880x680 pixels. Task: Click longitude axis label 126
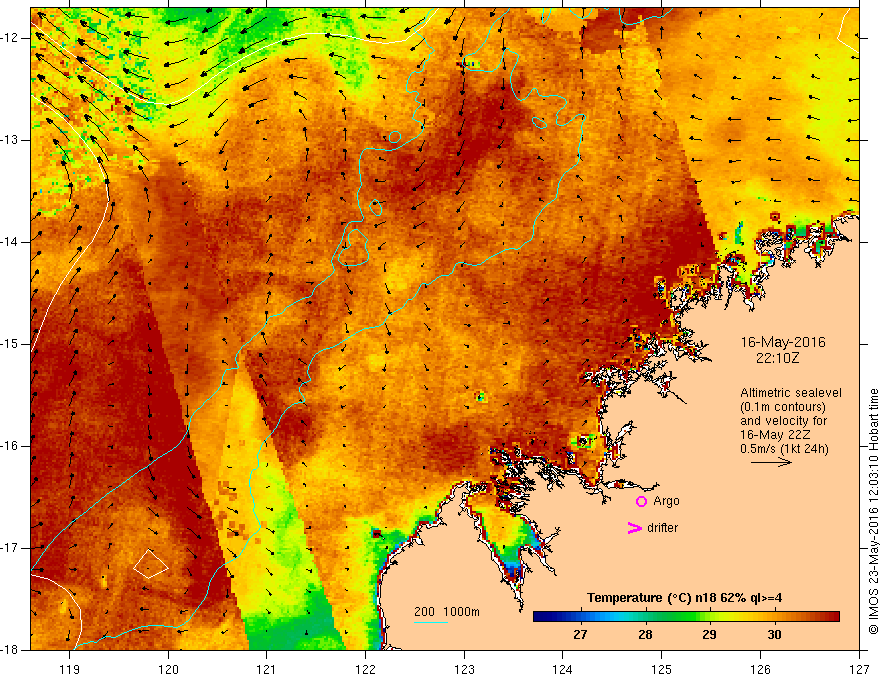click(760, 669)
